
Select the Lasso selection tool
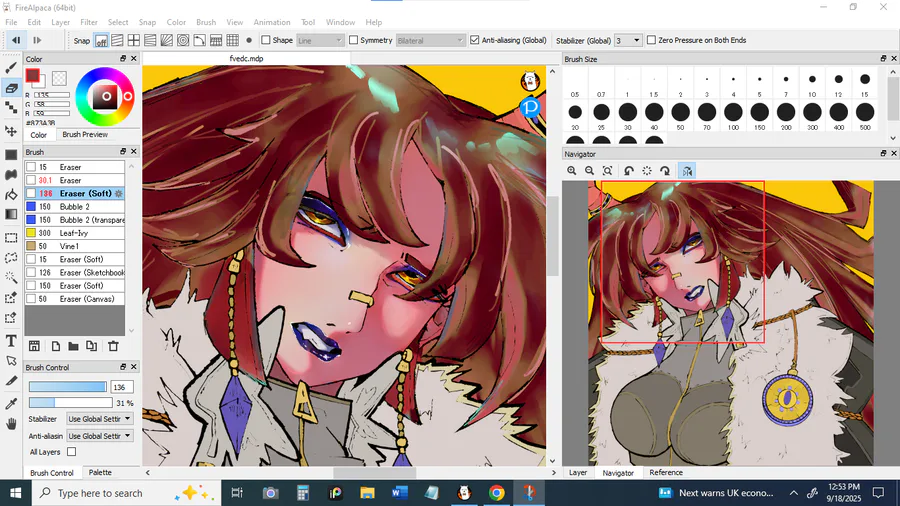click(11, 258)
